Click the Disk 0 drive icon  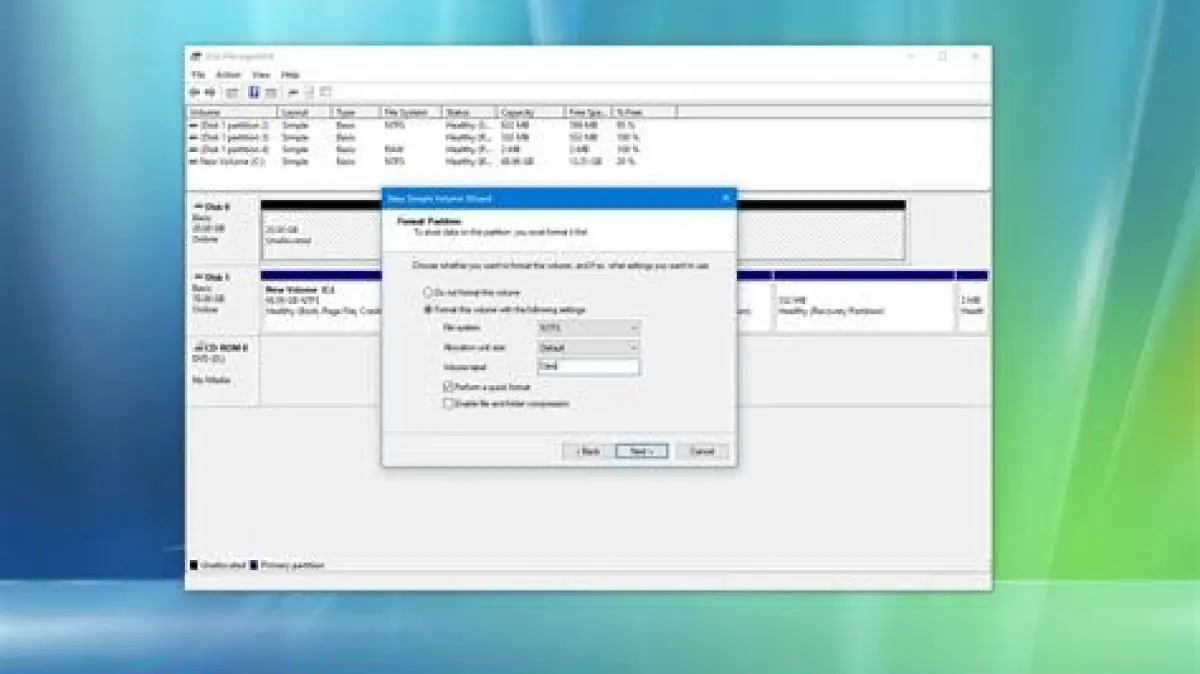pyautogui.click(x=196, y=206)
